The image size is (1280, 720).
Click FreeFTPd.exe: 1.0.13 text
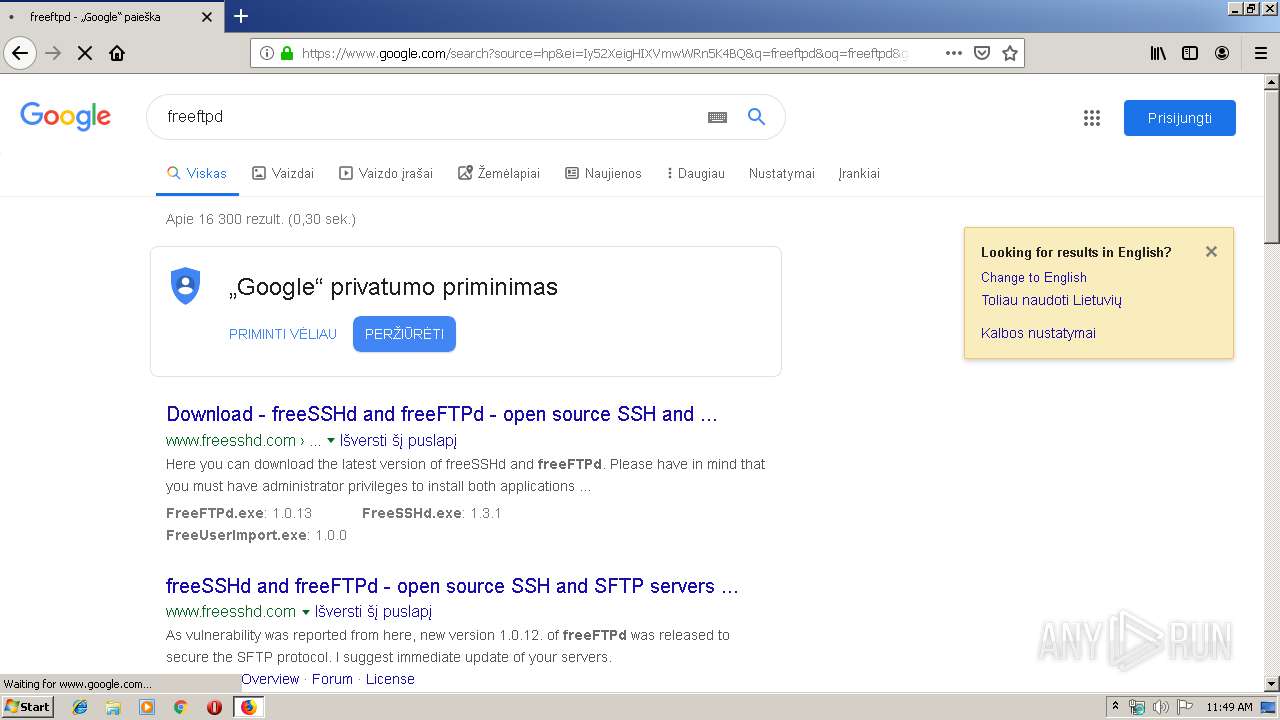coord(239,513)
